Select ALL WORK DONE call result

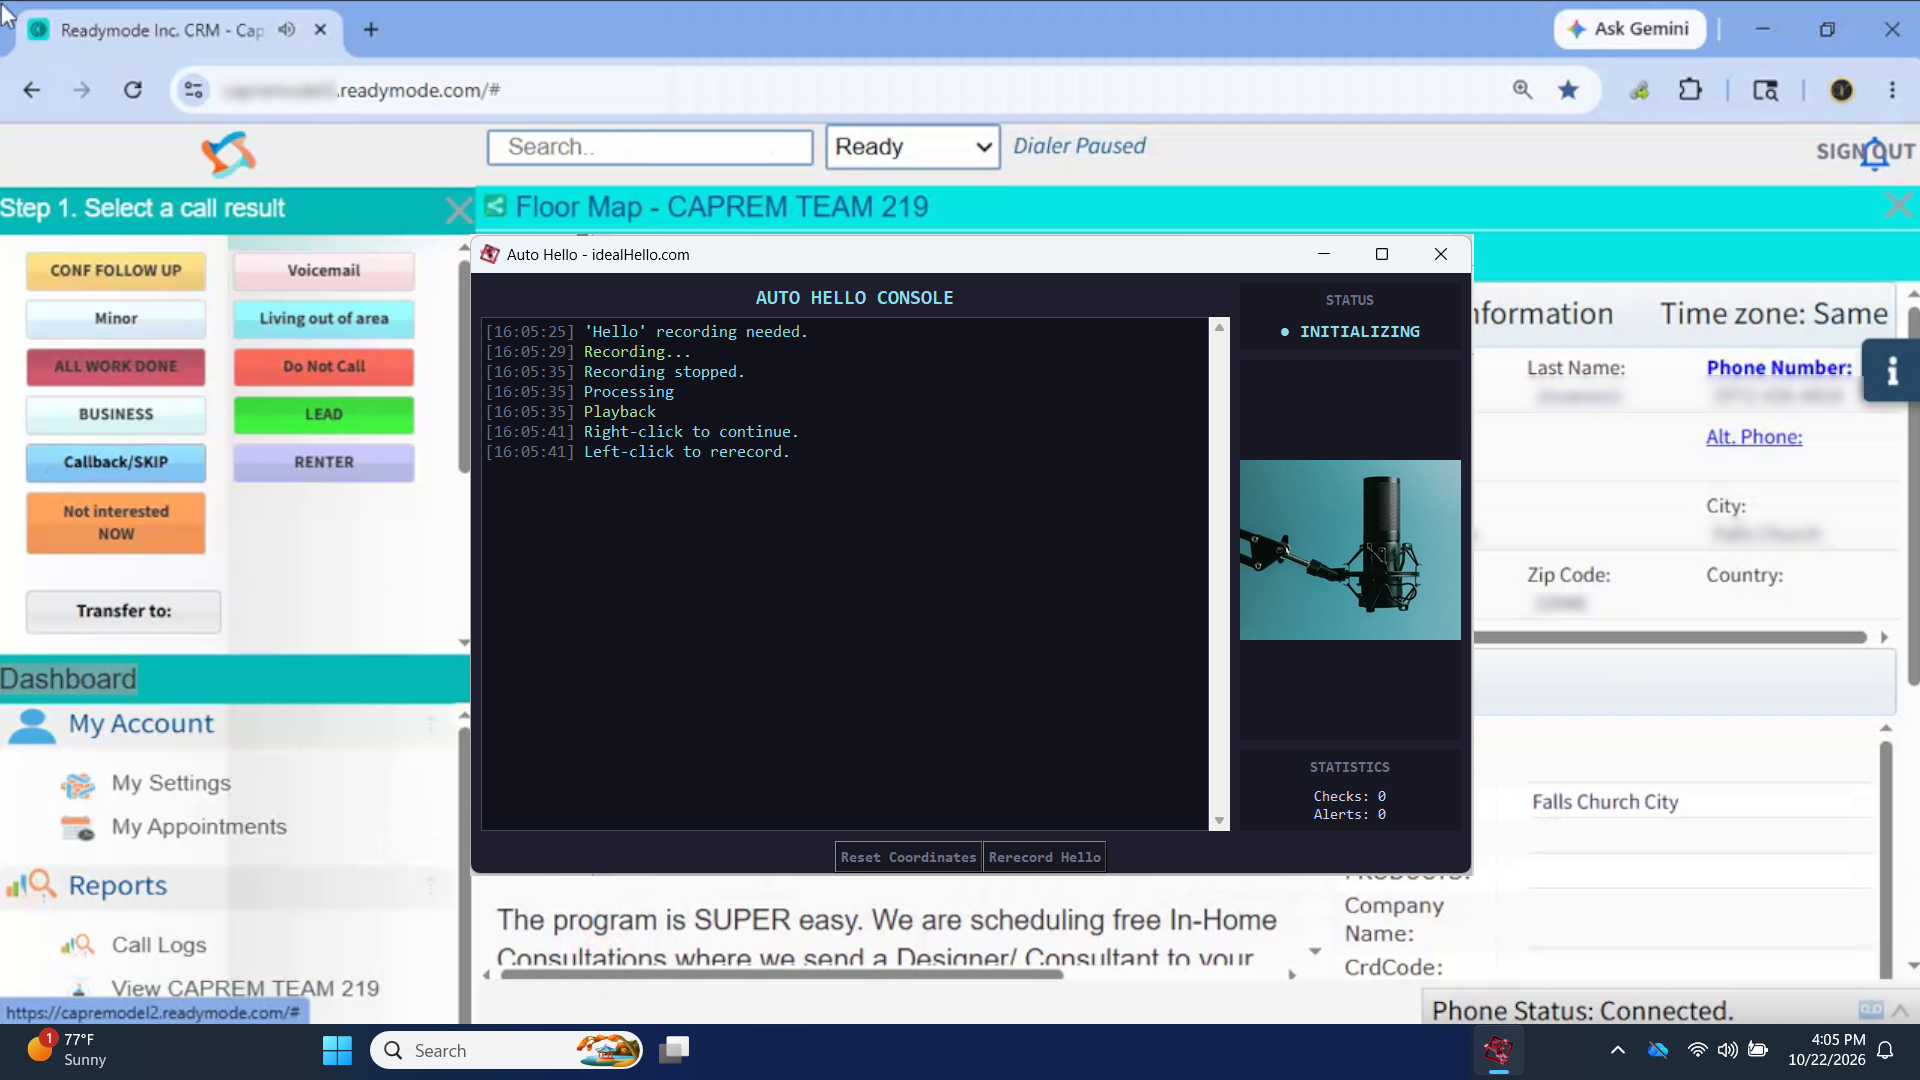pos(116,367)
